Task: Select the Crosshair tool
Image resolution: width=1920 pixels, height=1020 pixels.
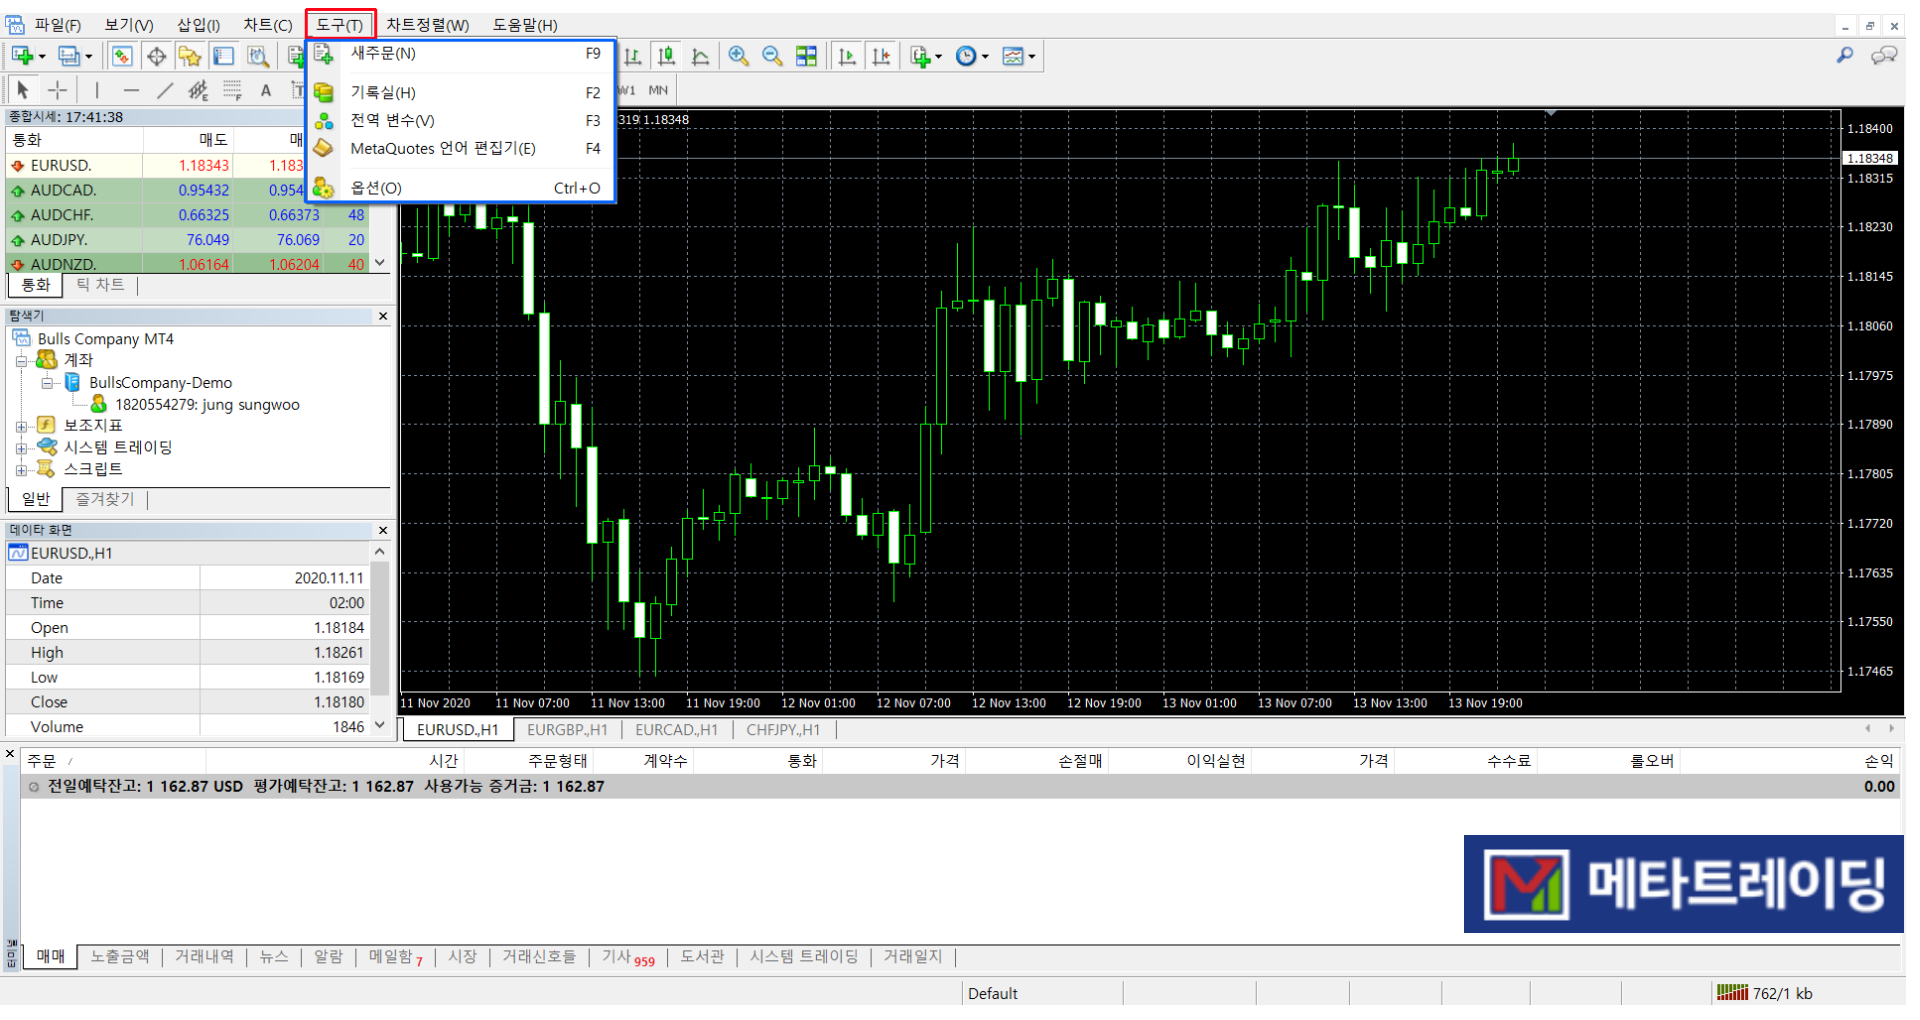Action: [x=58, y=90]
